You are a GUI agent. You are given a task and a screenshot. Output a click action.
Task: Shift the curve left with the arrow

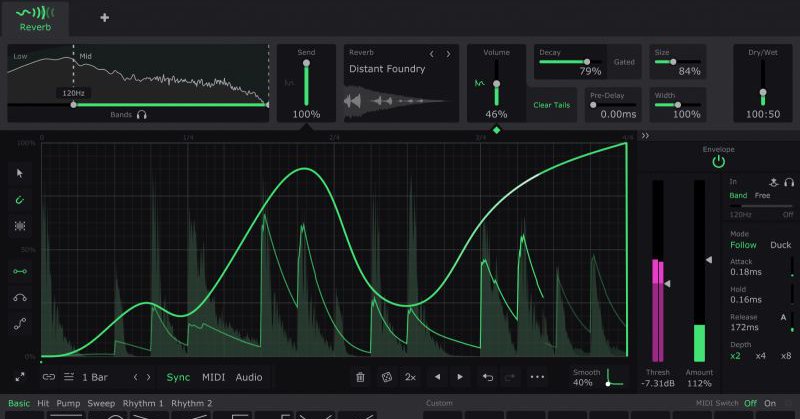click(x=437, y=377)
